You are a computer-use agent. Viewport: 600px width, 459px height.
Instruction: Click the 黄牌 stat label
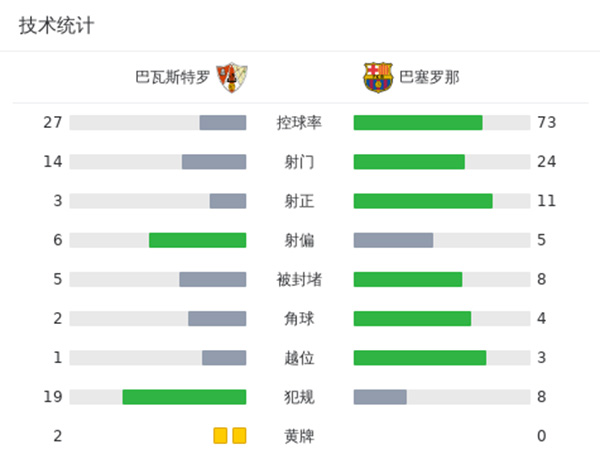click(299, 436)
